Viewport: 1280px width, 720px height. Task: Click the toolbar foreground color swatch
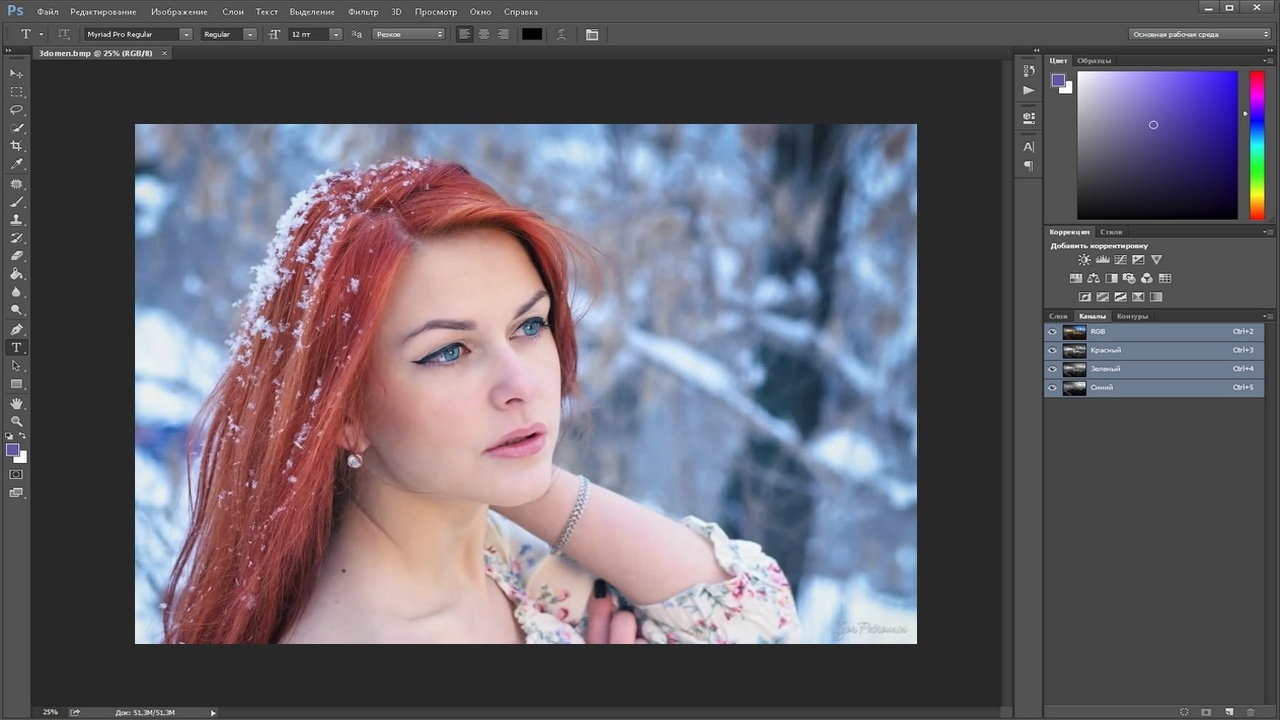pyautogui.click(x=13, y=450)
